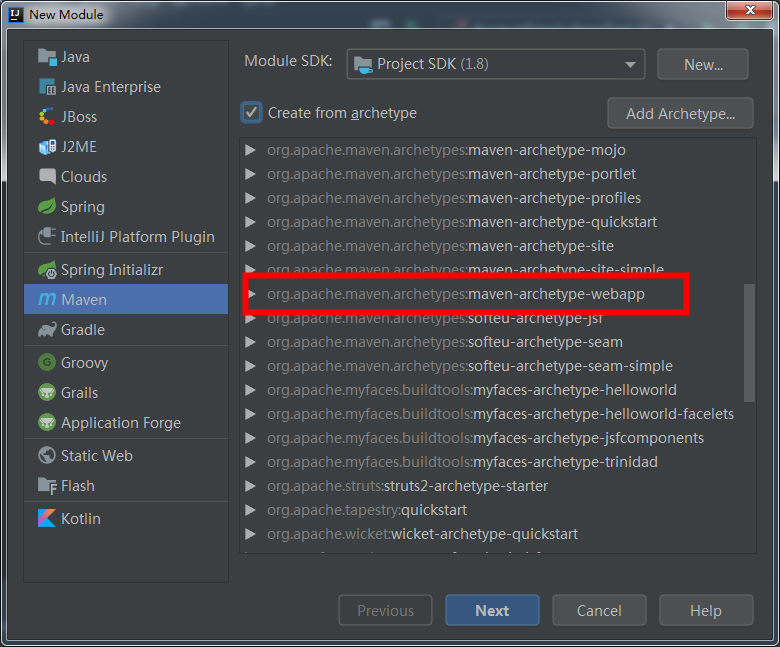Open the Module SDK dropdown
This screenshot has height=647, width=780.
click(495, 64)
